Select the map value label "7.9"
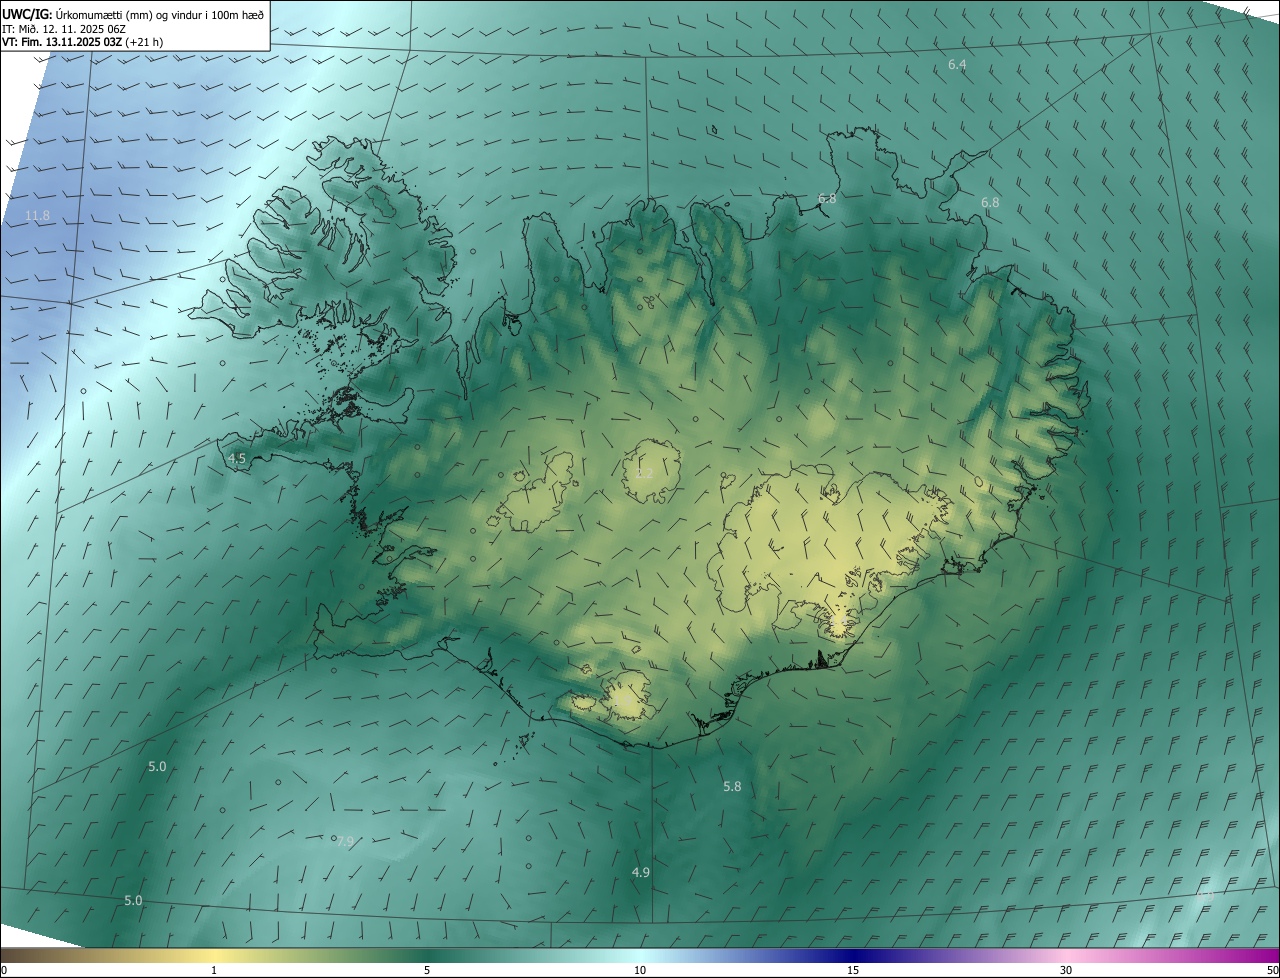The height and width of the screenshot is (978, 1280). [345, 842]
